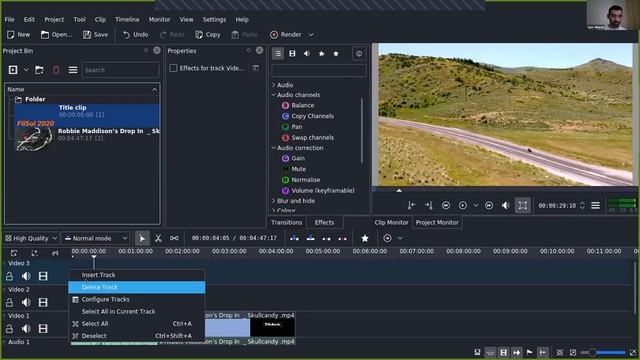Lock the Video 3 track
This screenshot has height=360, width=640.
(x=9, y=276)
